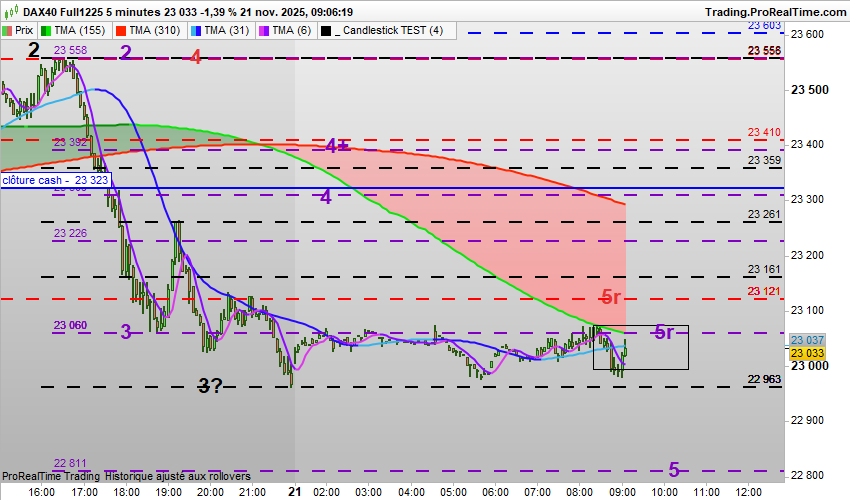Click the 19:00 mark on time axis

[168, 492]
